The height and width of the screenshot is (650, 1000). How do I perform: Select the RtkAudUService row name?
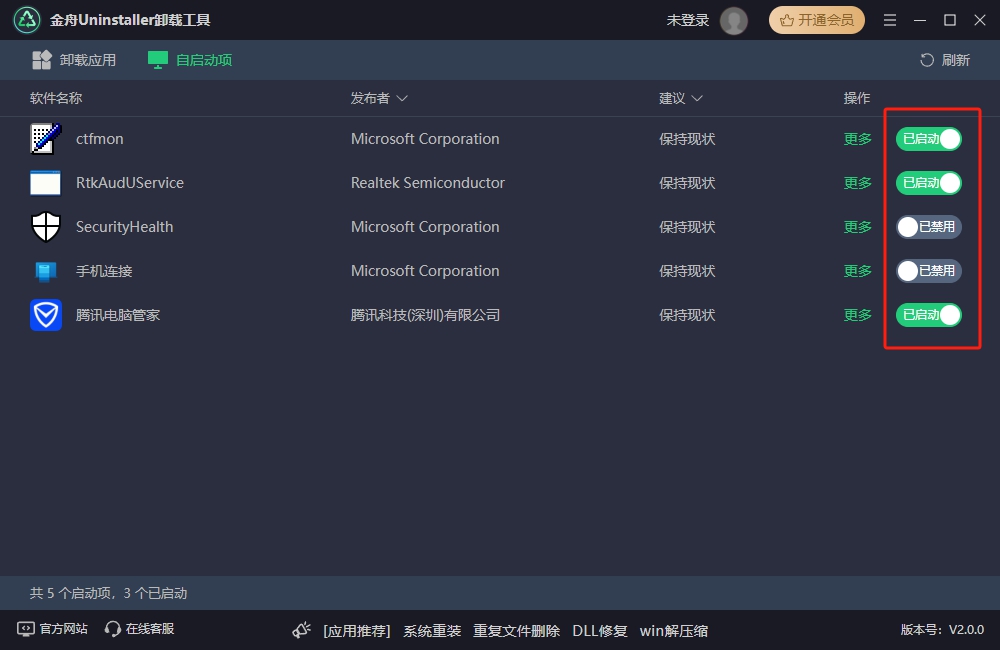tap(129, 182)
